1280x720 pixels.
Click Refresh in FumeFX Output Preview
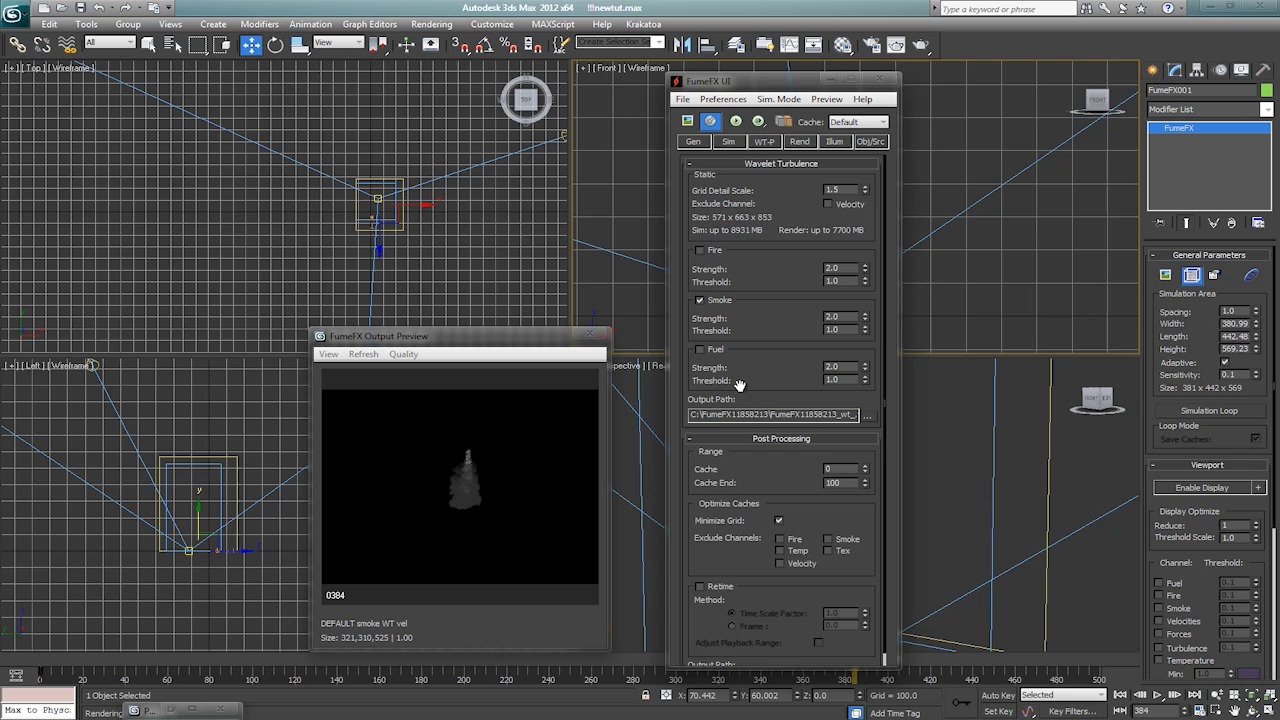[x=363, y=354]
